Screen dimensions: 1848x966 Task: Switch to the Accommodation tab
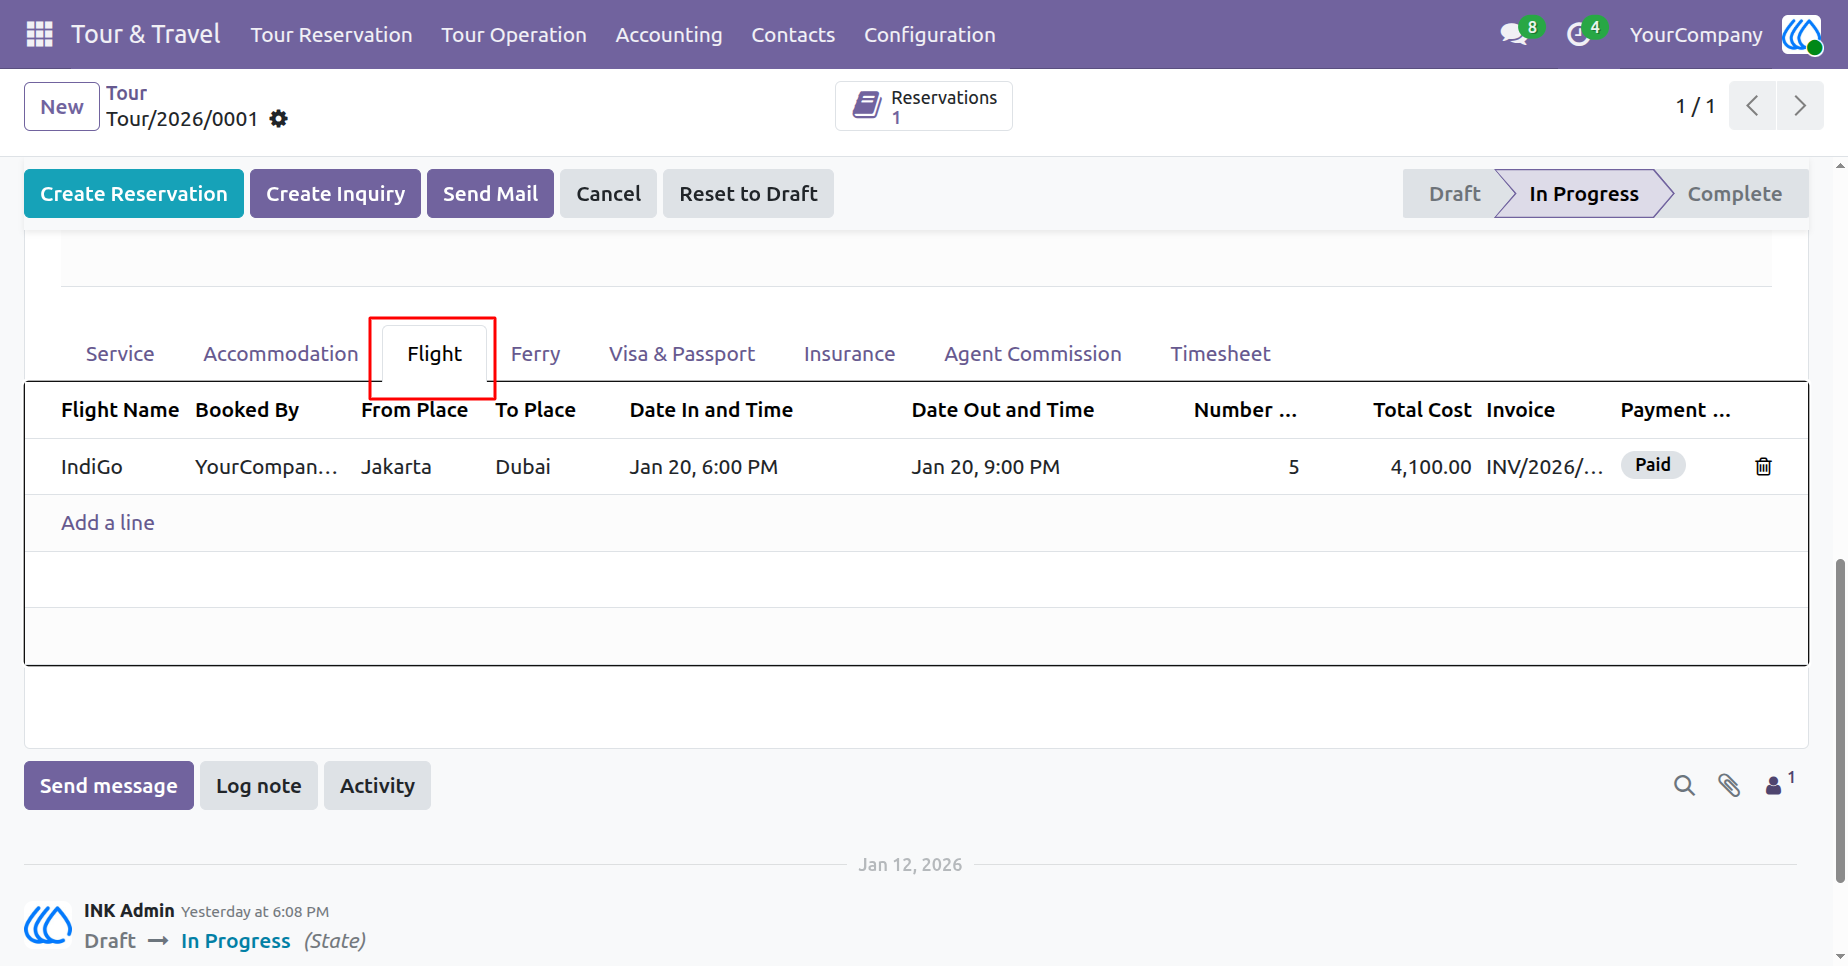(x=281, y=354)
